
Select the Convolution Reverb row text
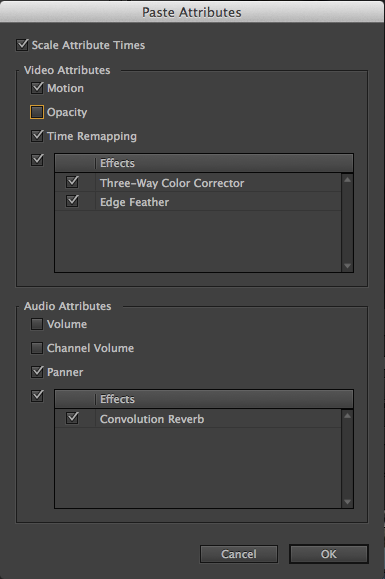point(152,419)
